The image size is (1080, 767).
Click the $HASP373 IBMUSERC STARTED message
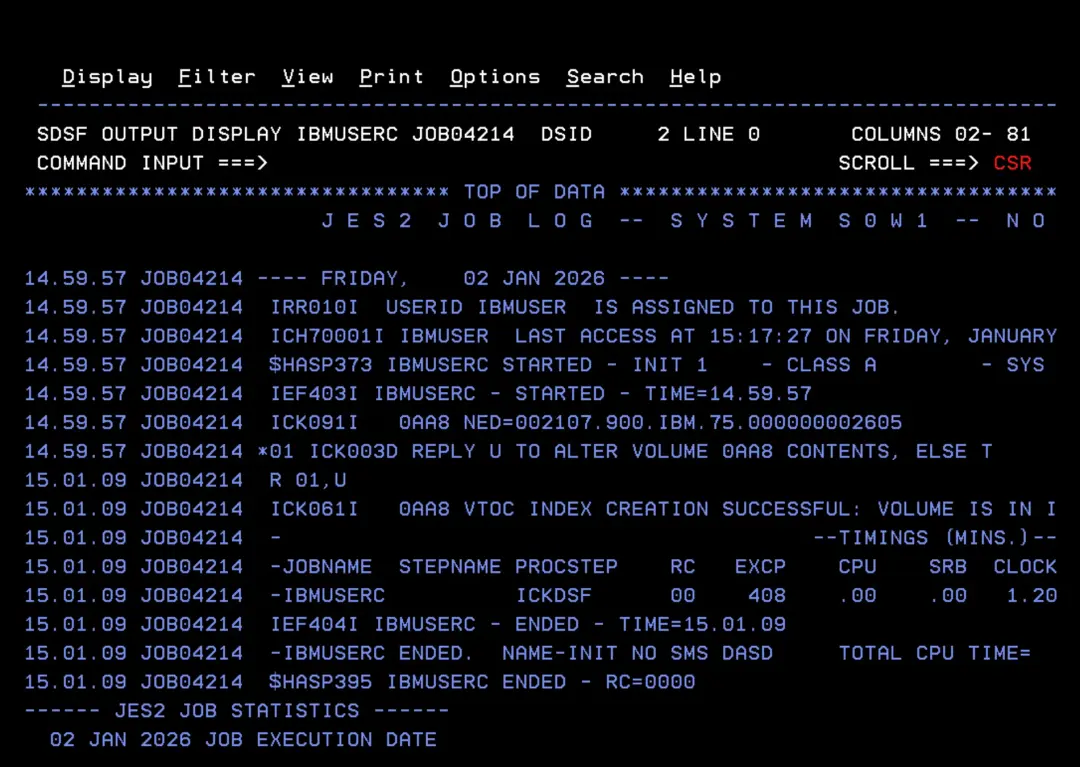[x=657, y=366]
